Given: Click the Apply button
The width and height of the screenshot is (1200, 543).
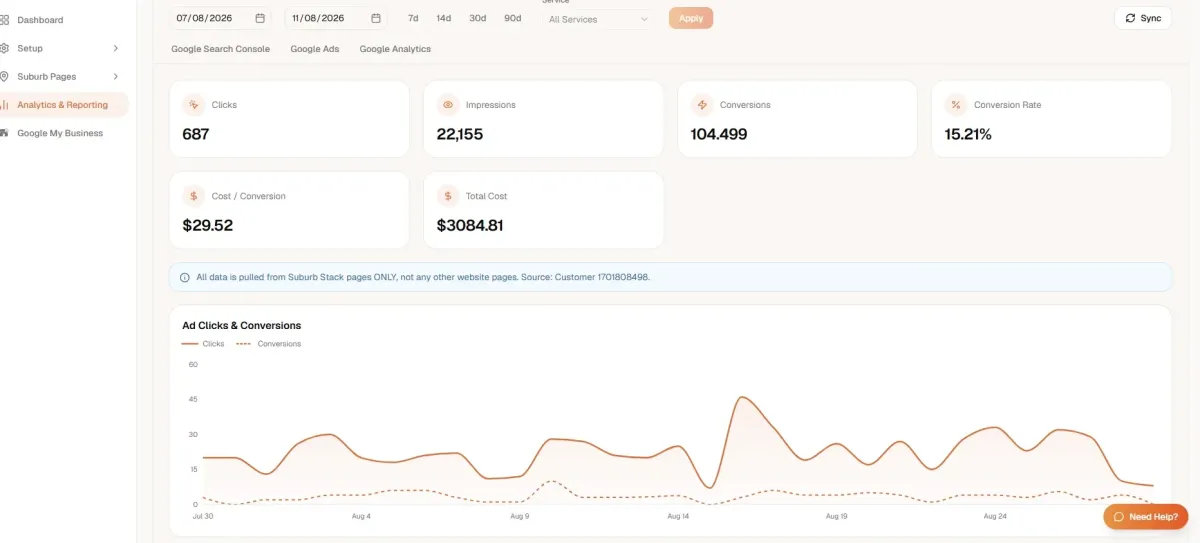Looking at the screenshot, I should point(691,18).
